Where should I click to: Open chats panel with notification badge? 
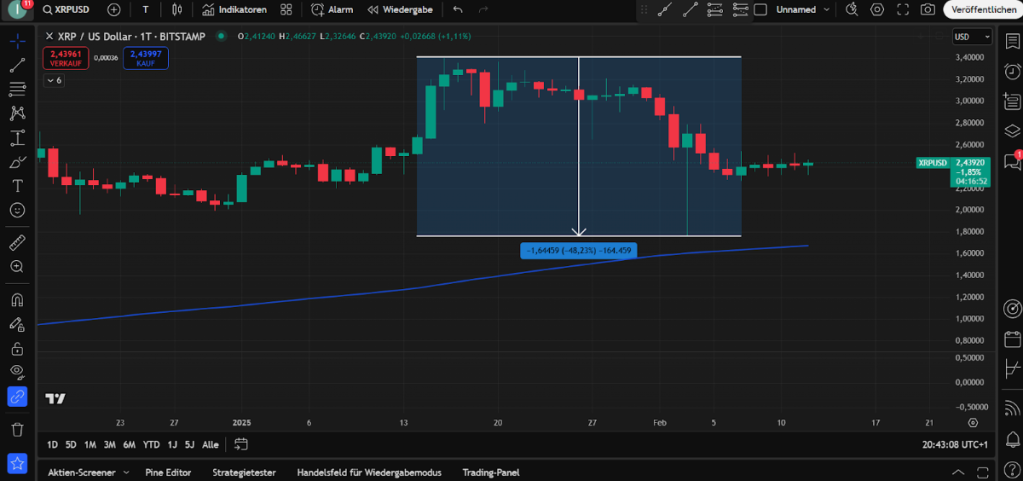(1012, 160)
